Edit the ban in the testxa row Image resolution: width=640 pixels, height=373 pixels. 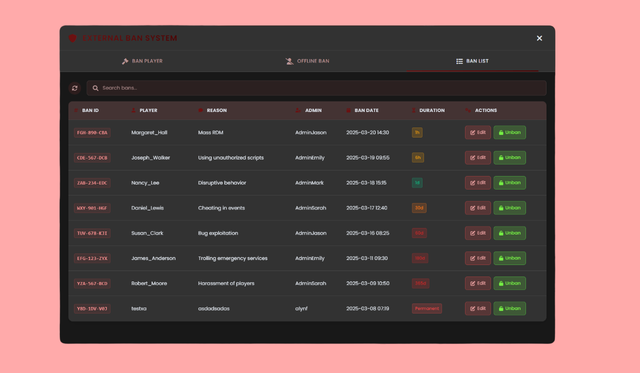pos(478,309)
